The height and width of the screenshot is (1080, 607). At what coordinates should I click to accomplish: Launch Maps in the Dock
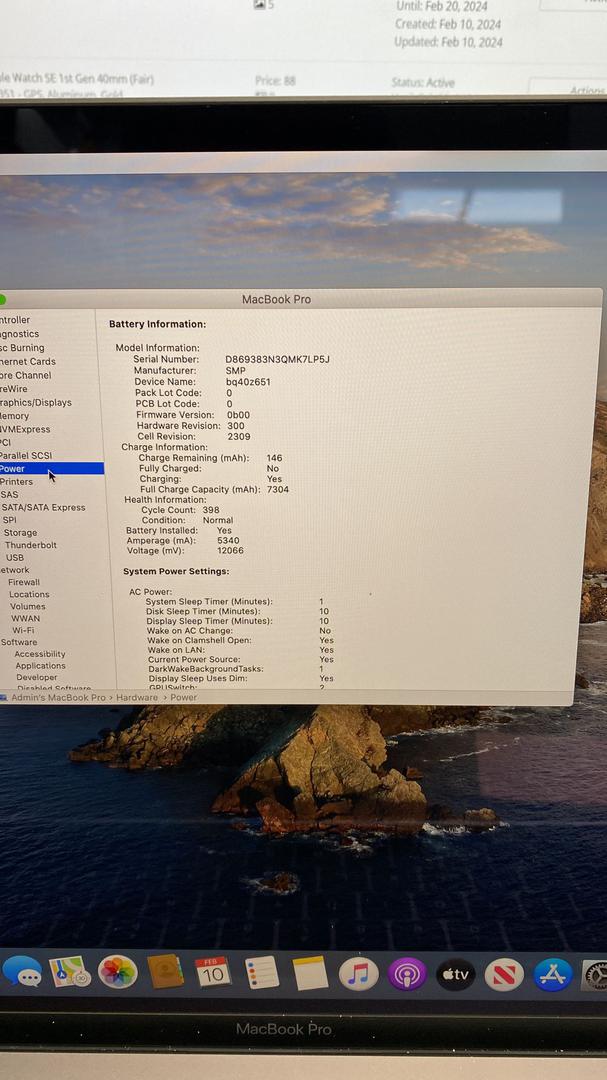(x=70, y=972)
